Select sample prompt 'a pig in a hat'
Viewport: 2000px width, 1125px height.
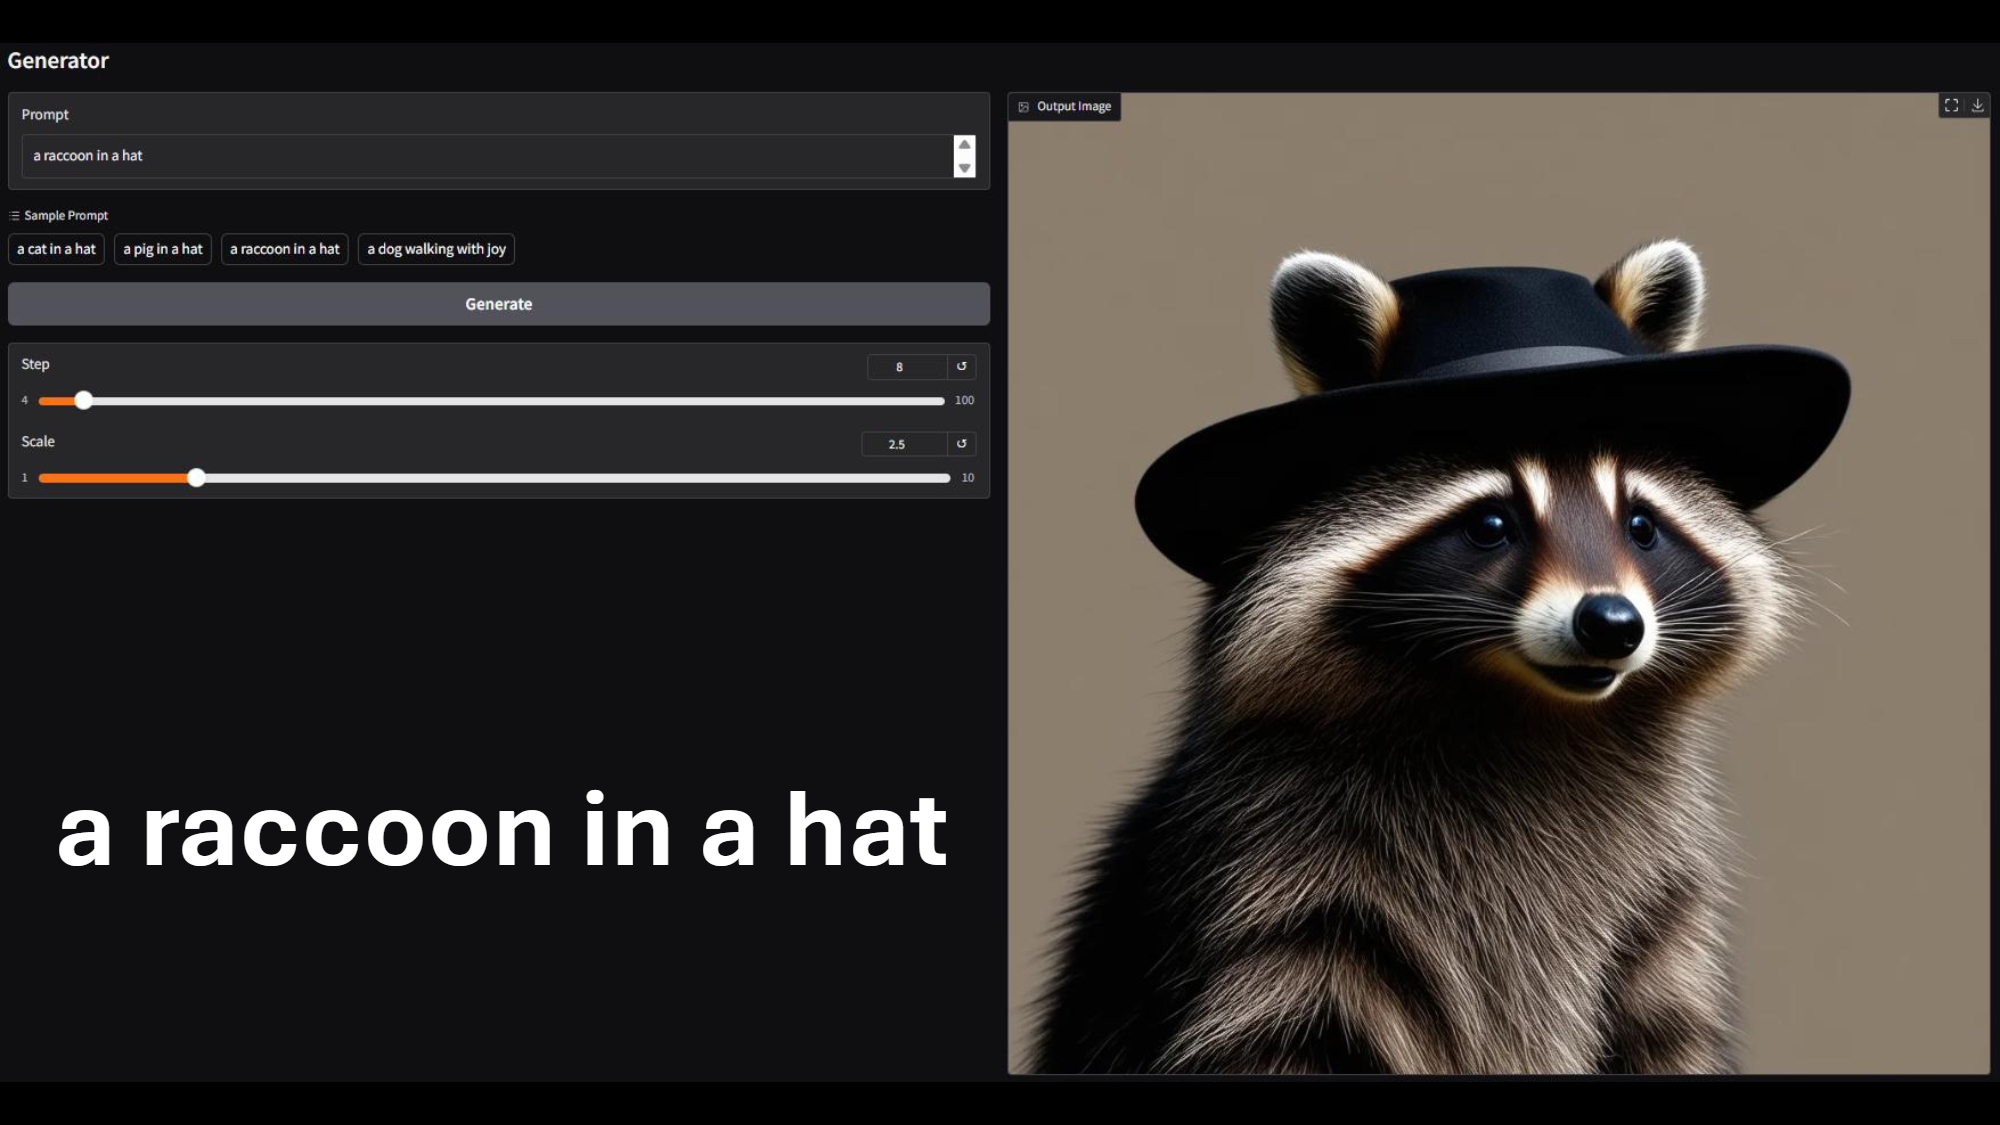pos(163,249)
